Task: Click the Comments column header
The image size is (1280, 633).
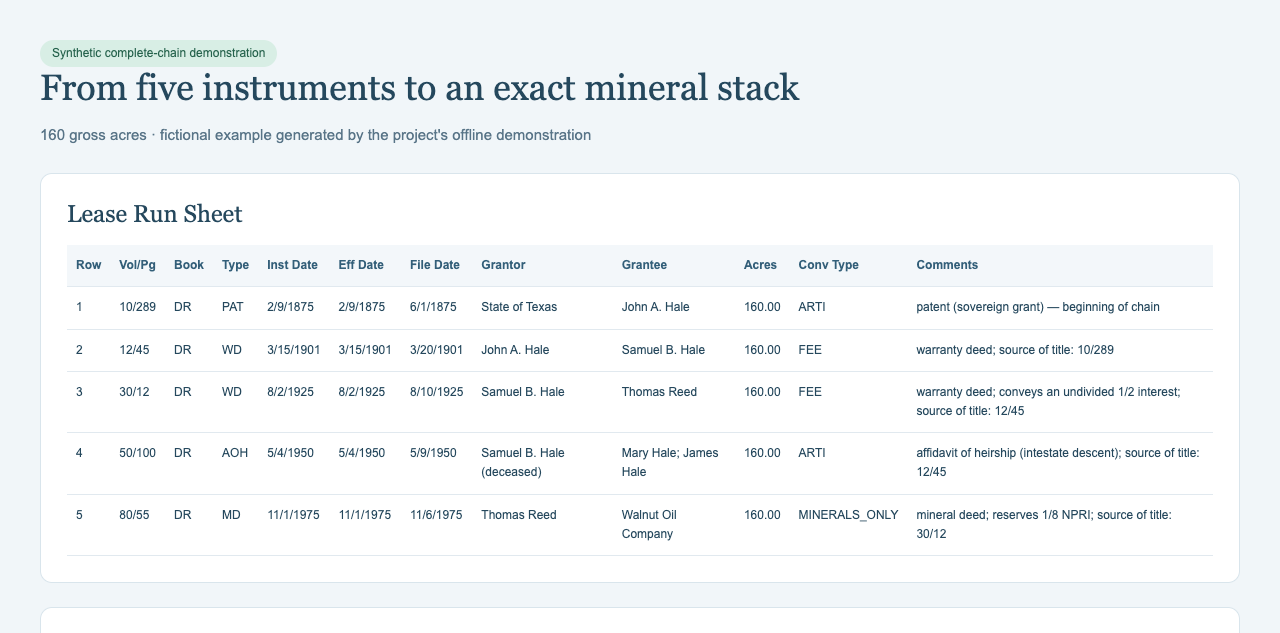Action: (x=947, y=265)
